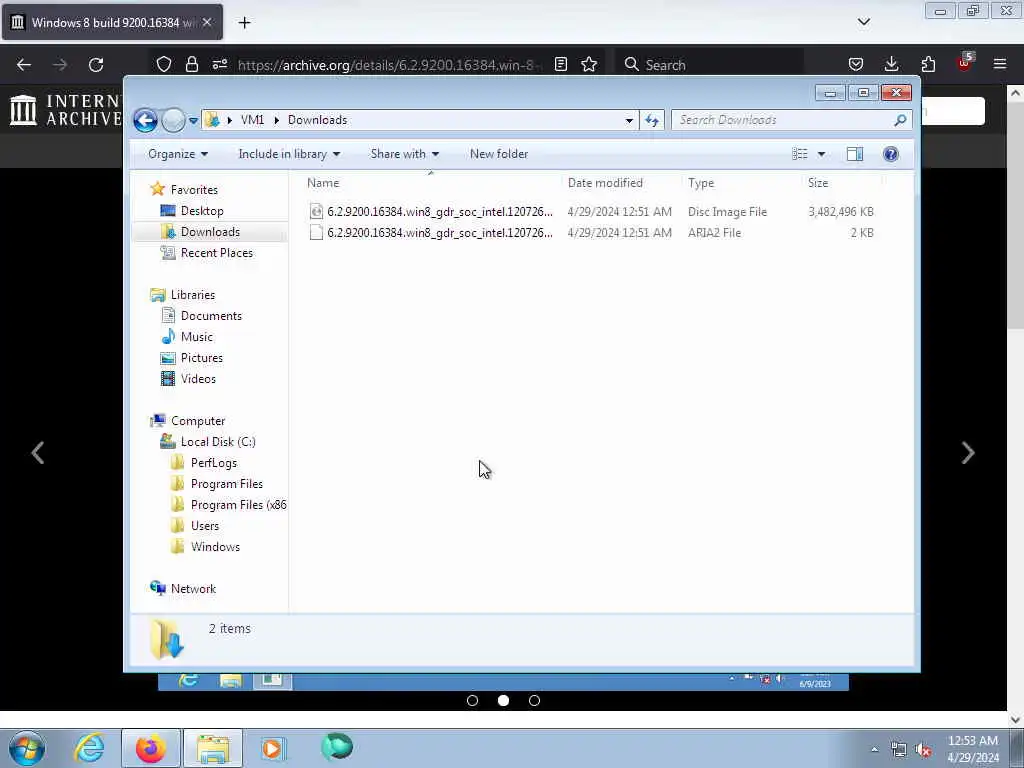Screen dimensions: 1024x768
Task: Open the Share with menu
Action: tap(404, 154)
